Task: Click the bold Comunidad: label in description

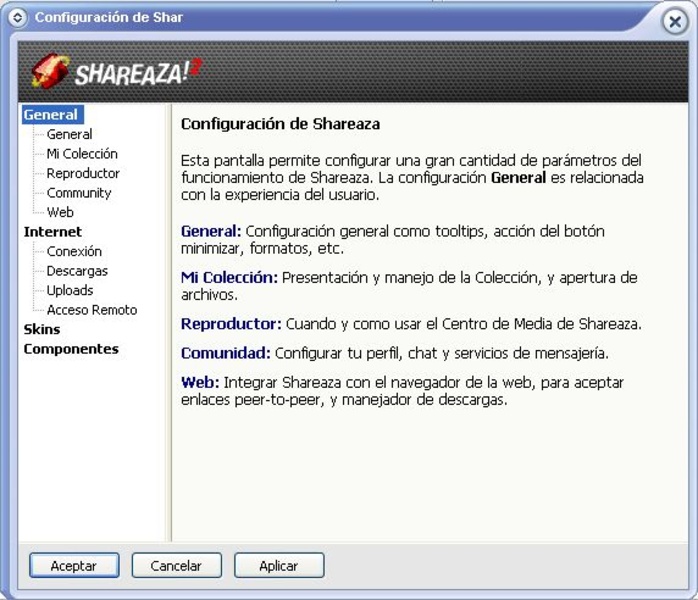Action: (226, 353)
